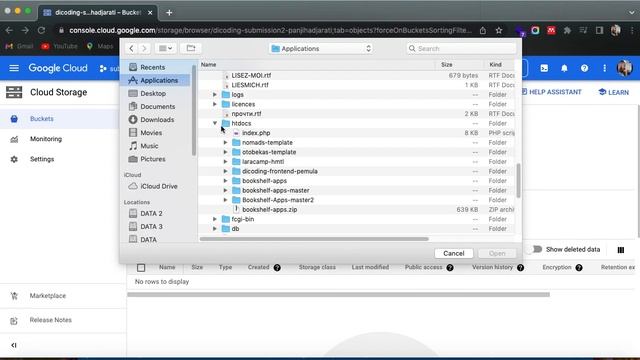The width and height of the screenshot is (640, 360).
Task: Open Release Notes link
Action: point(51,320)
